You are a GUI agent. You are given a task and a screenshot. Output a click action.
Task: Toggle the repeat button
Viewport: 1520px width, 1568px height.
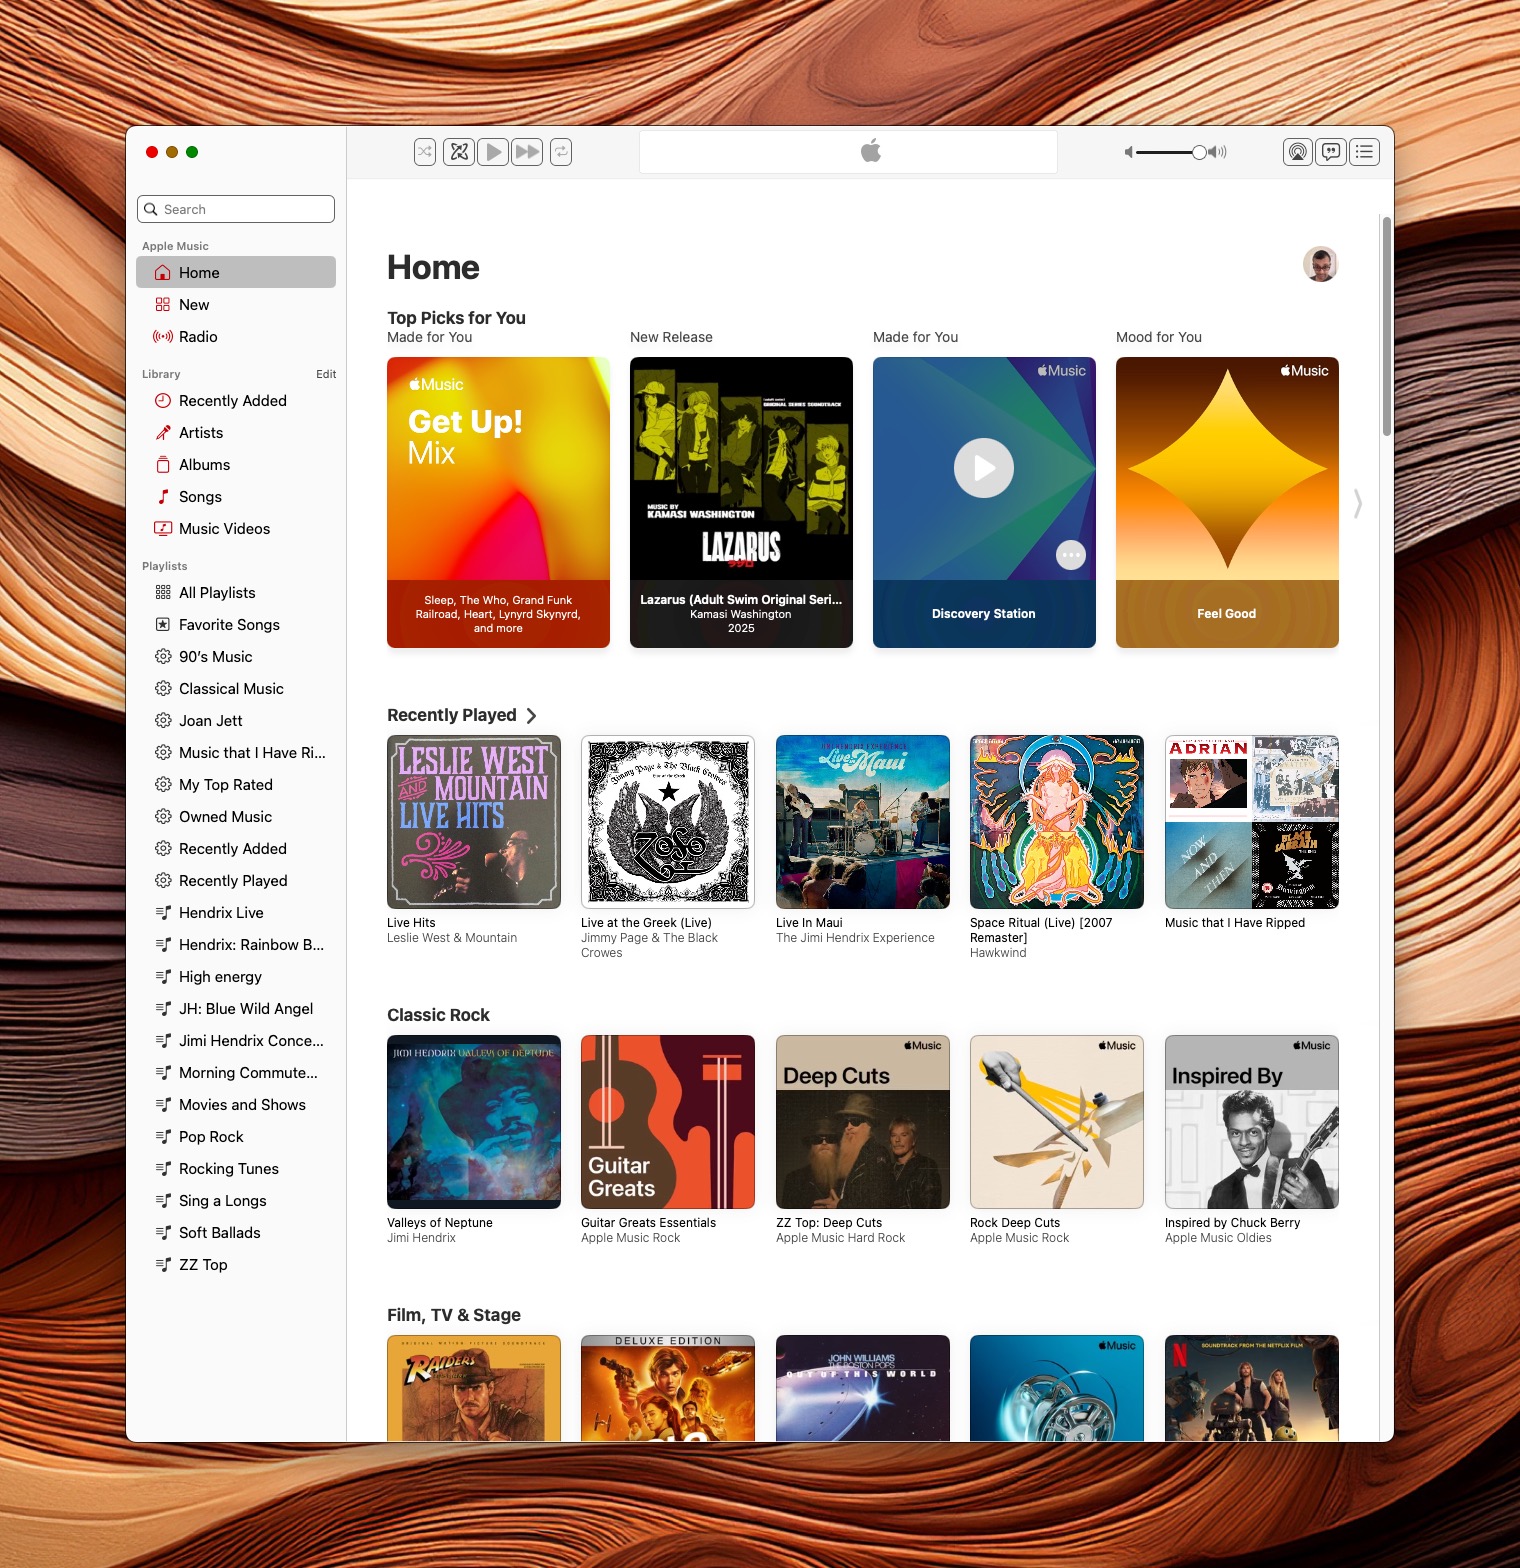click(x=561, y=152)
